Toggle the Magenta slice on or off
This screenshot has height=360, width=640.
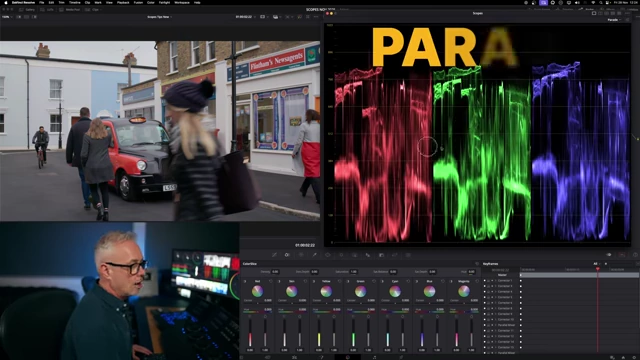point(451,281)
